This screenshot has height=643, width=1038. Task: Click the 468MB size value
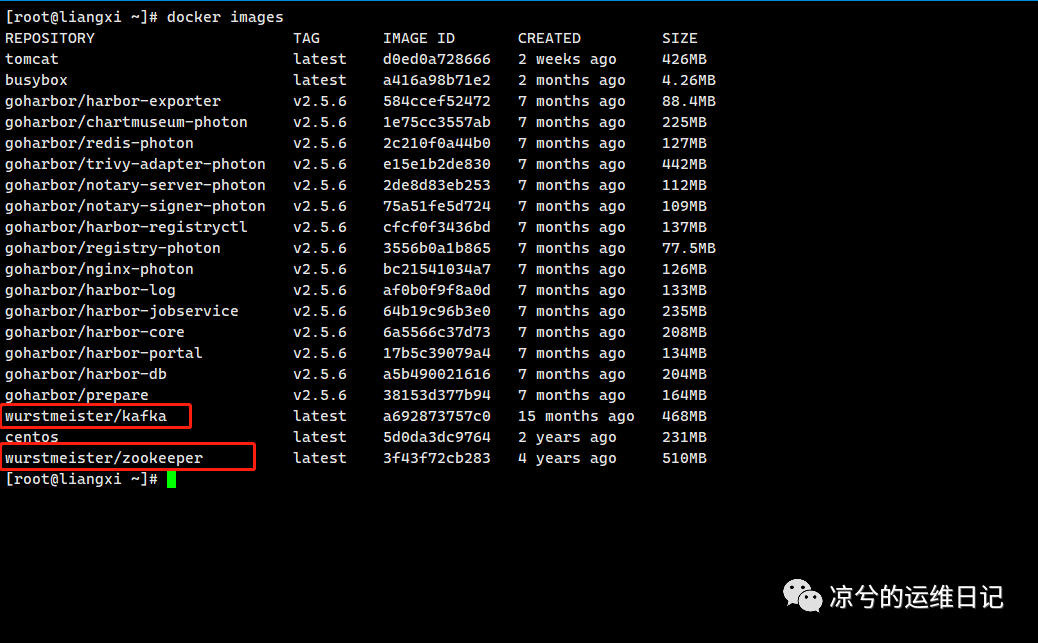[684, 417]
